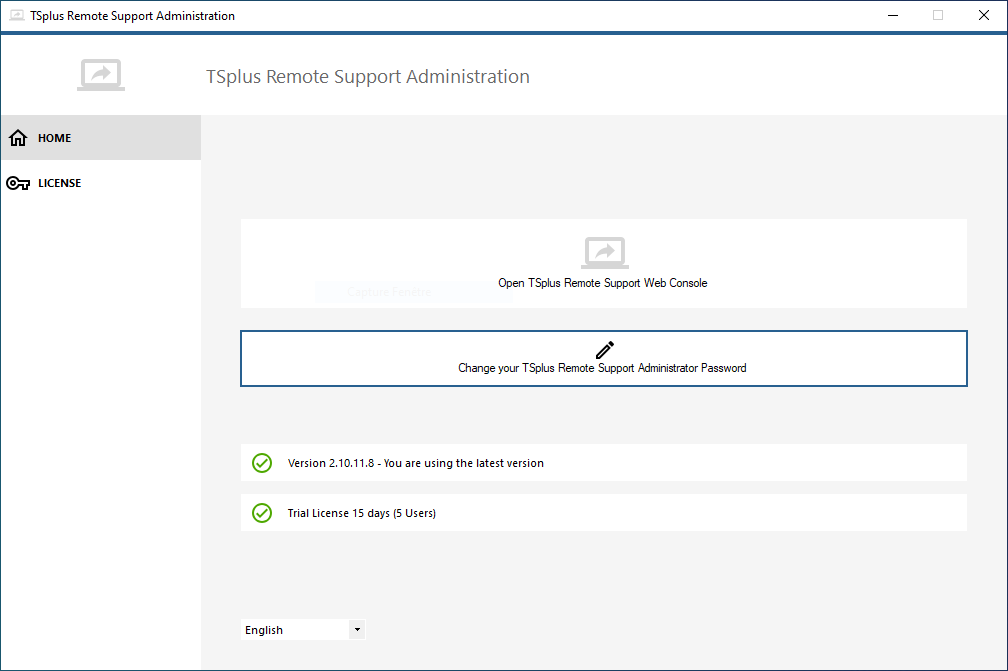Click the green checkmark beside Trial License

pyautogui.click(x=261, y=513)
